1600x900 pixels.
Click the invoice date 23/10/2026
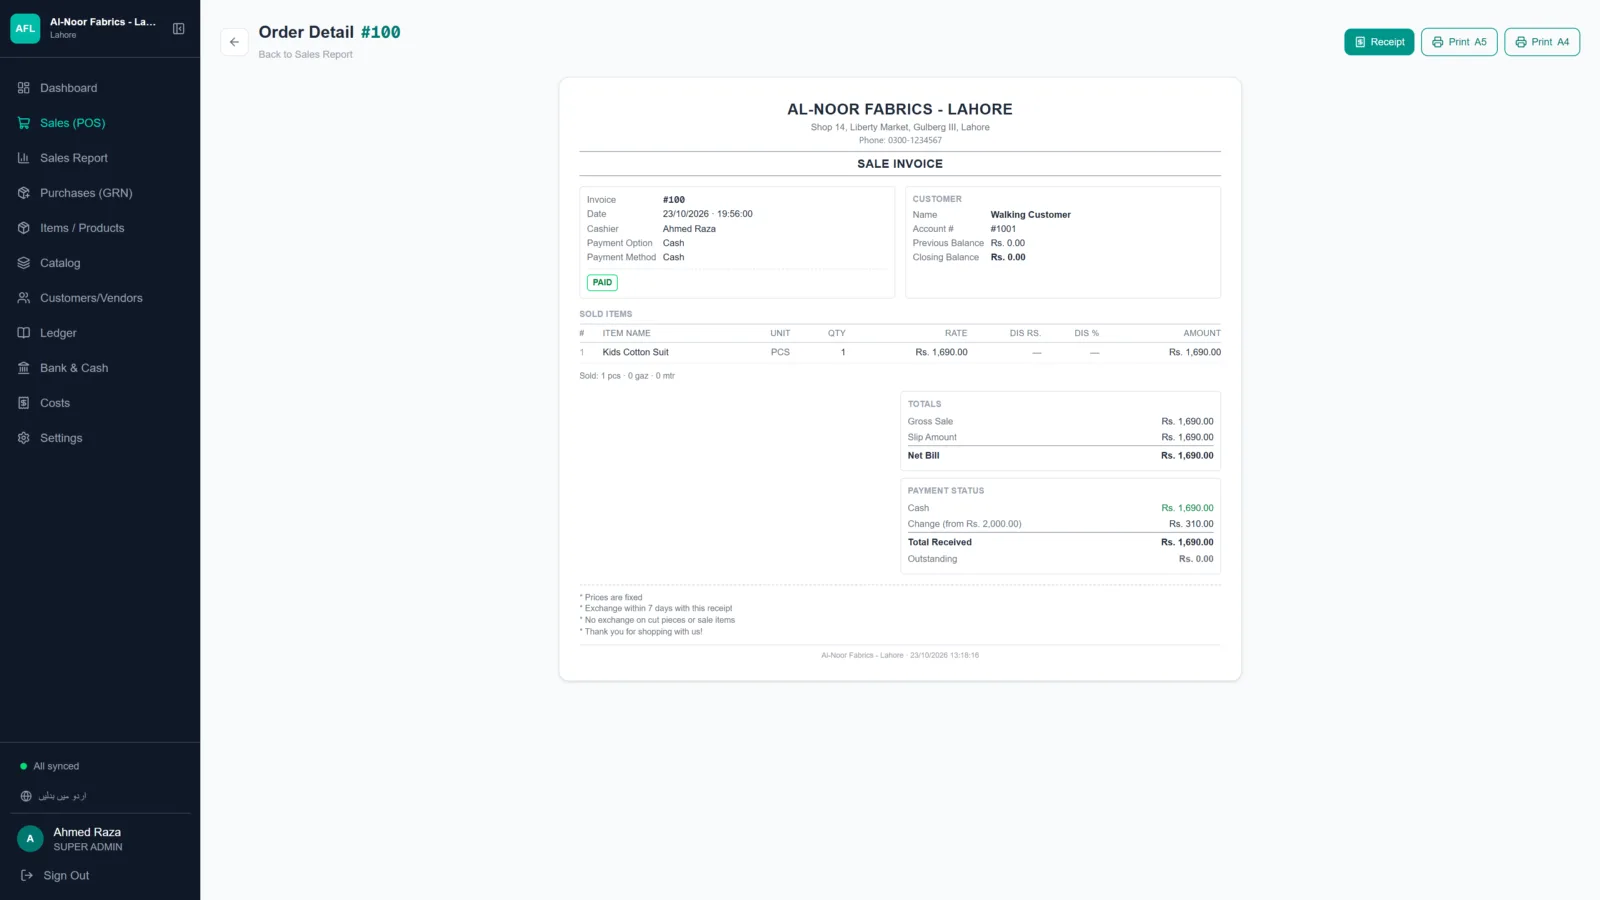click(x=685, y=214)
